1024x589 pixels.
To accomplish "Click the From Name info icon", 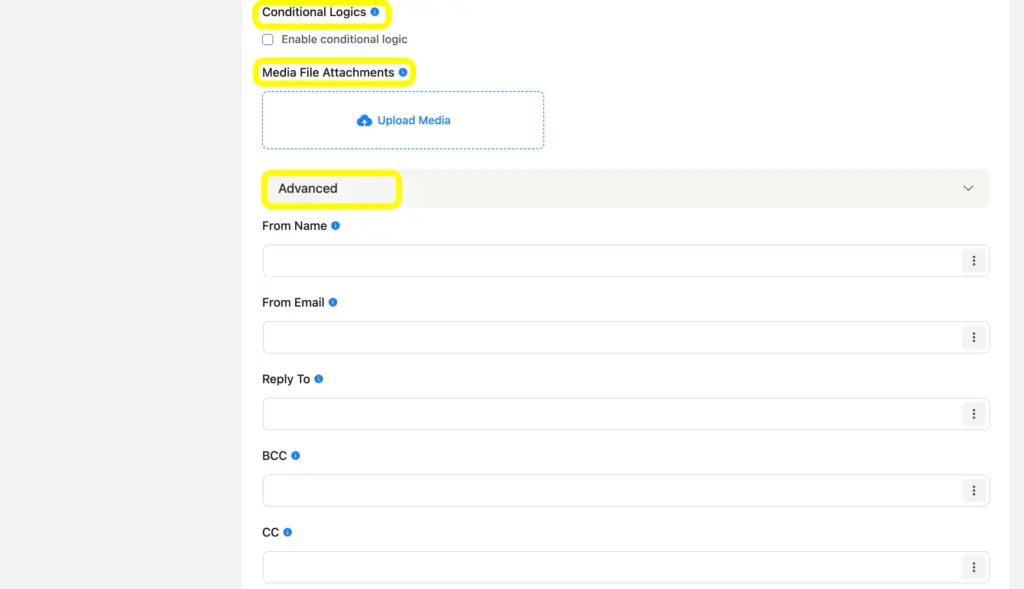I will [336, 226].
